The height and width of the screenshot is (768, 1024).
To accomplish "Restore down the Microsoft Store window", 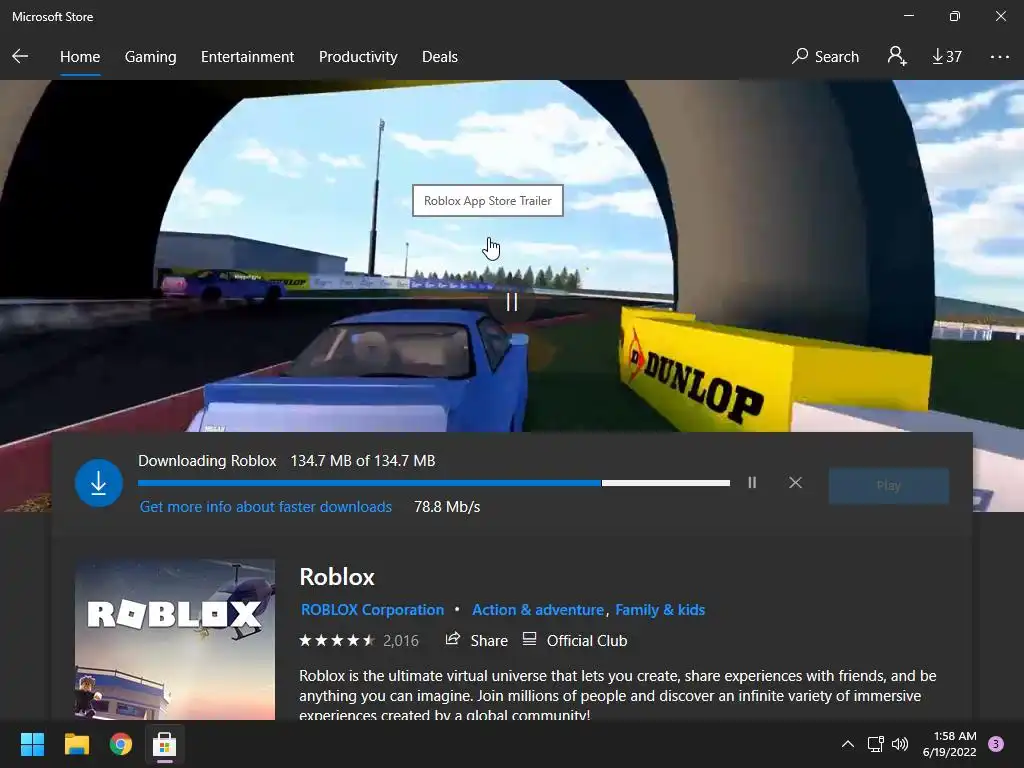I will click(954, 16).
